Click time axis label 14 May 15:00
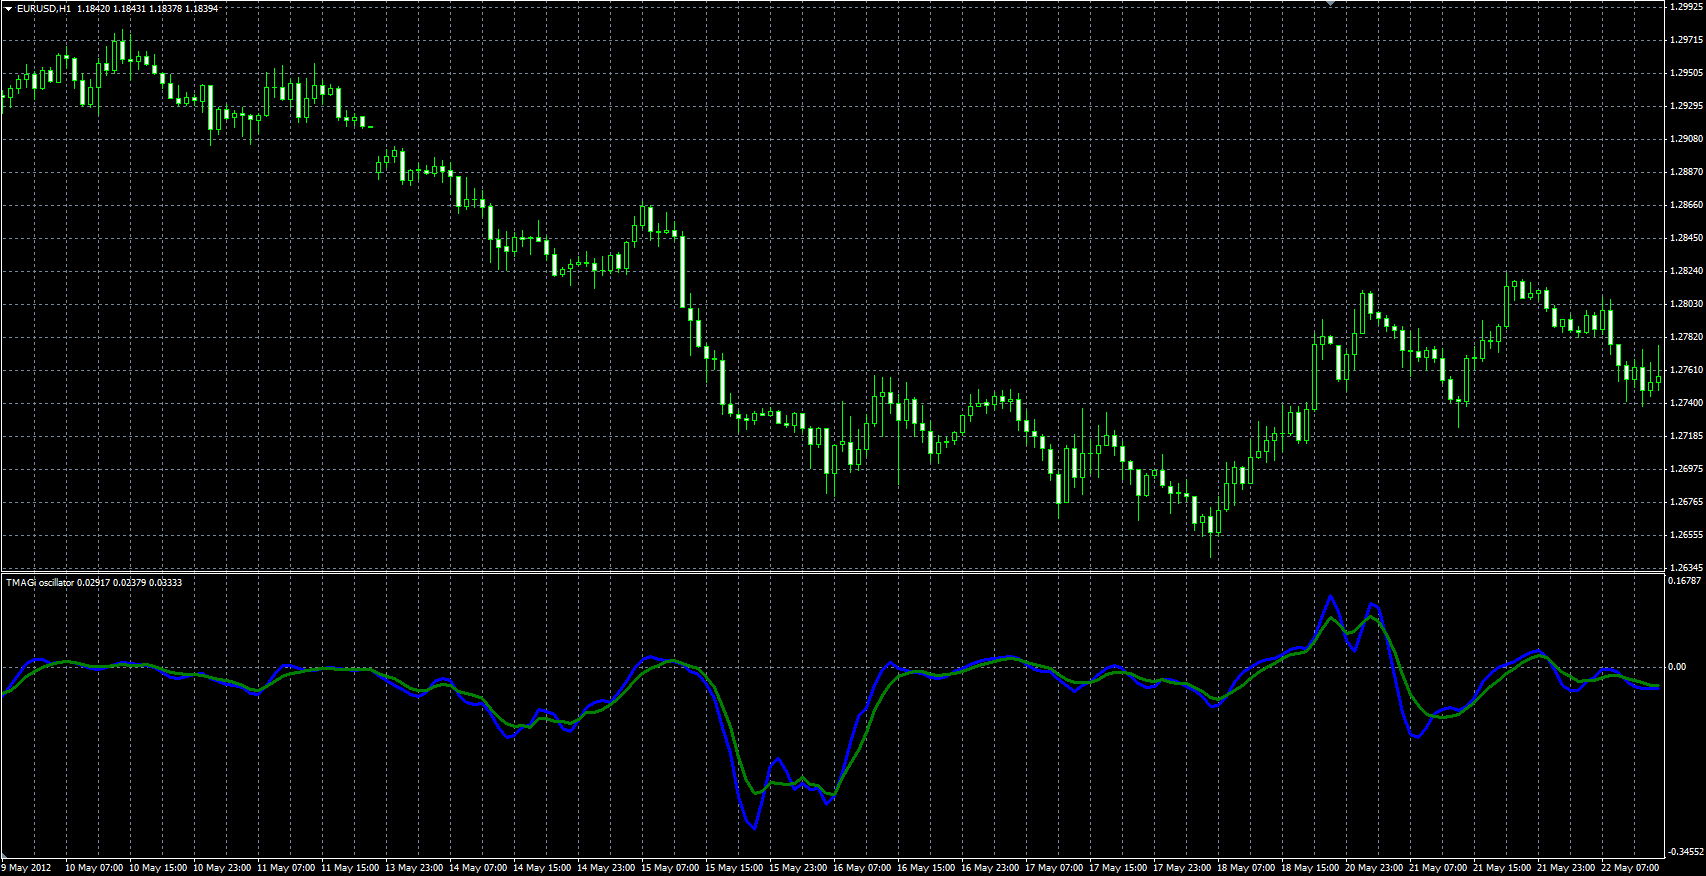The width and height of the screenshot is (1706, 876). click(x=542, y=868)
